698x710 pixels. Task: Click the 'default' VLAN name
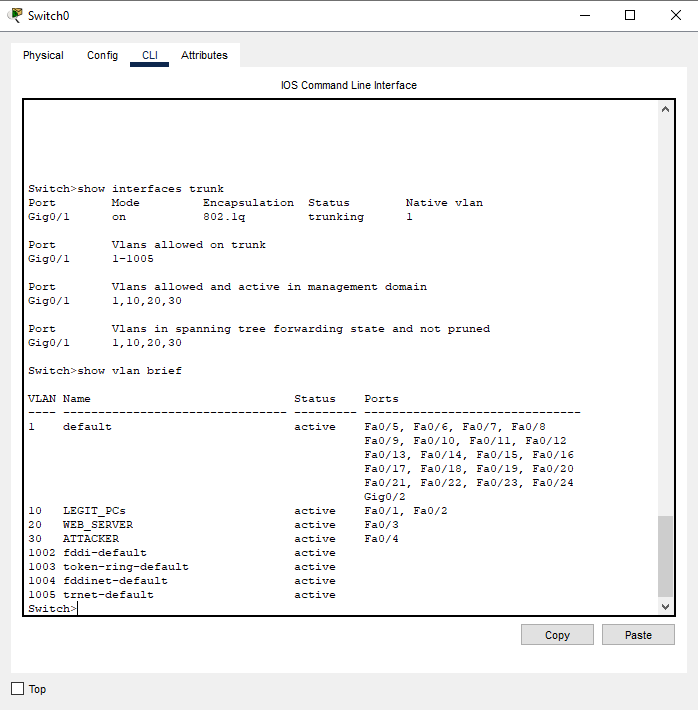(87, 427)
